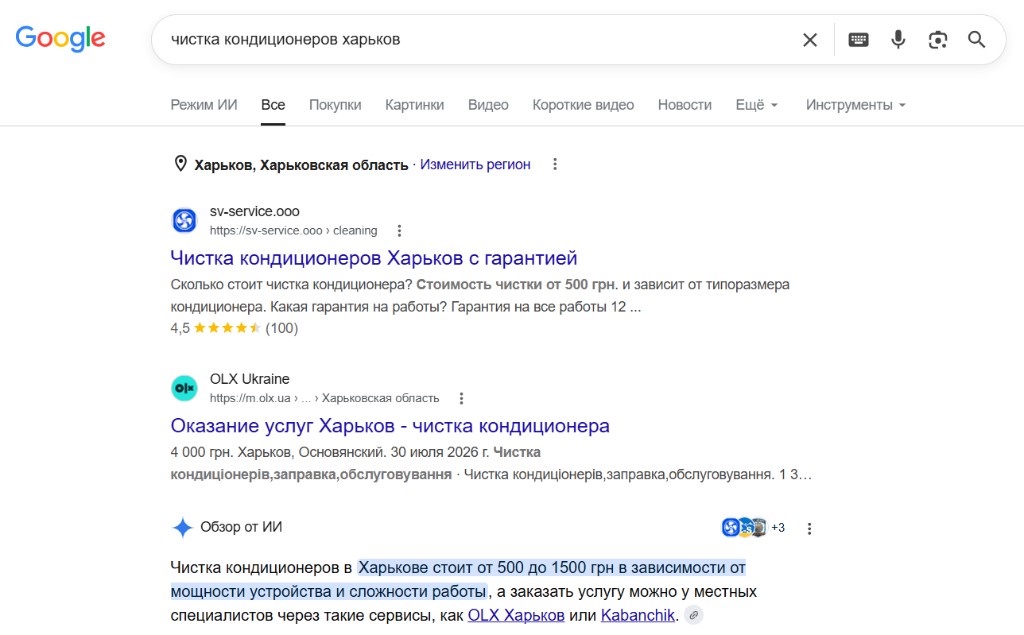Open the 'Покупки' tab

pos(335,105)
